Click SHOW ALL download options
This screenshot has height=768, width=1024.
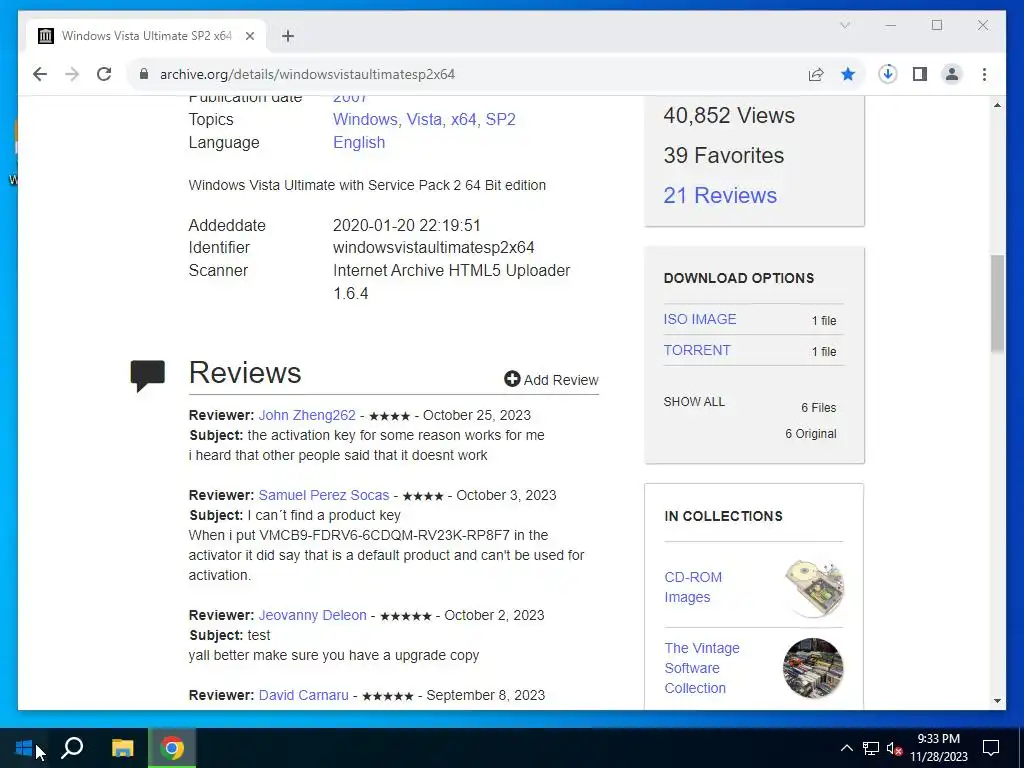694,402
